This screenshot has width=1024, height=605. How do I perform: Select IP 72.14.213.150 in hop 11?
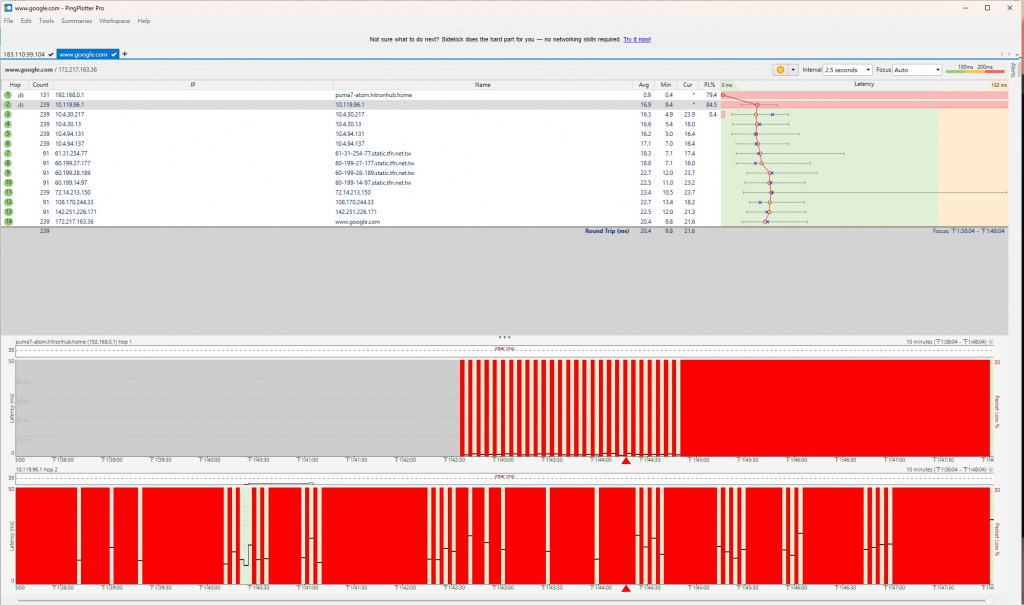pyautogui.click(x=72, y=193)
